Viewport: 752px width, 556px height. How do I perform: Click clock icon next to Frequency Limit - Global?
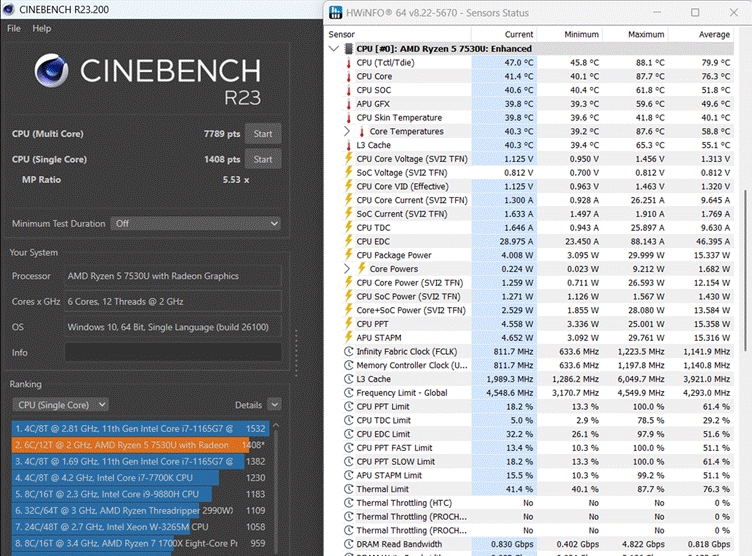tap(349, 393)
